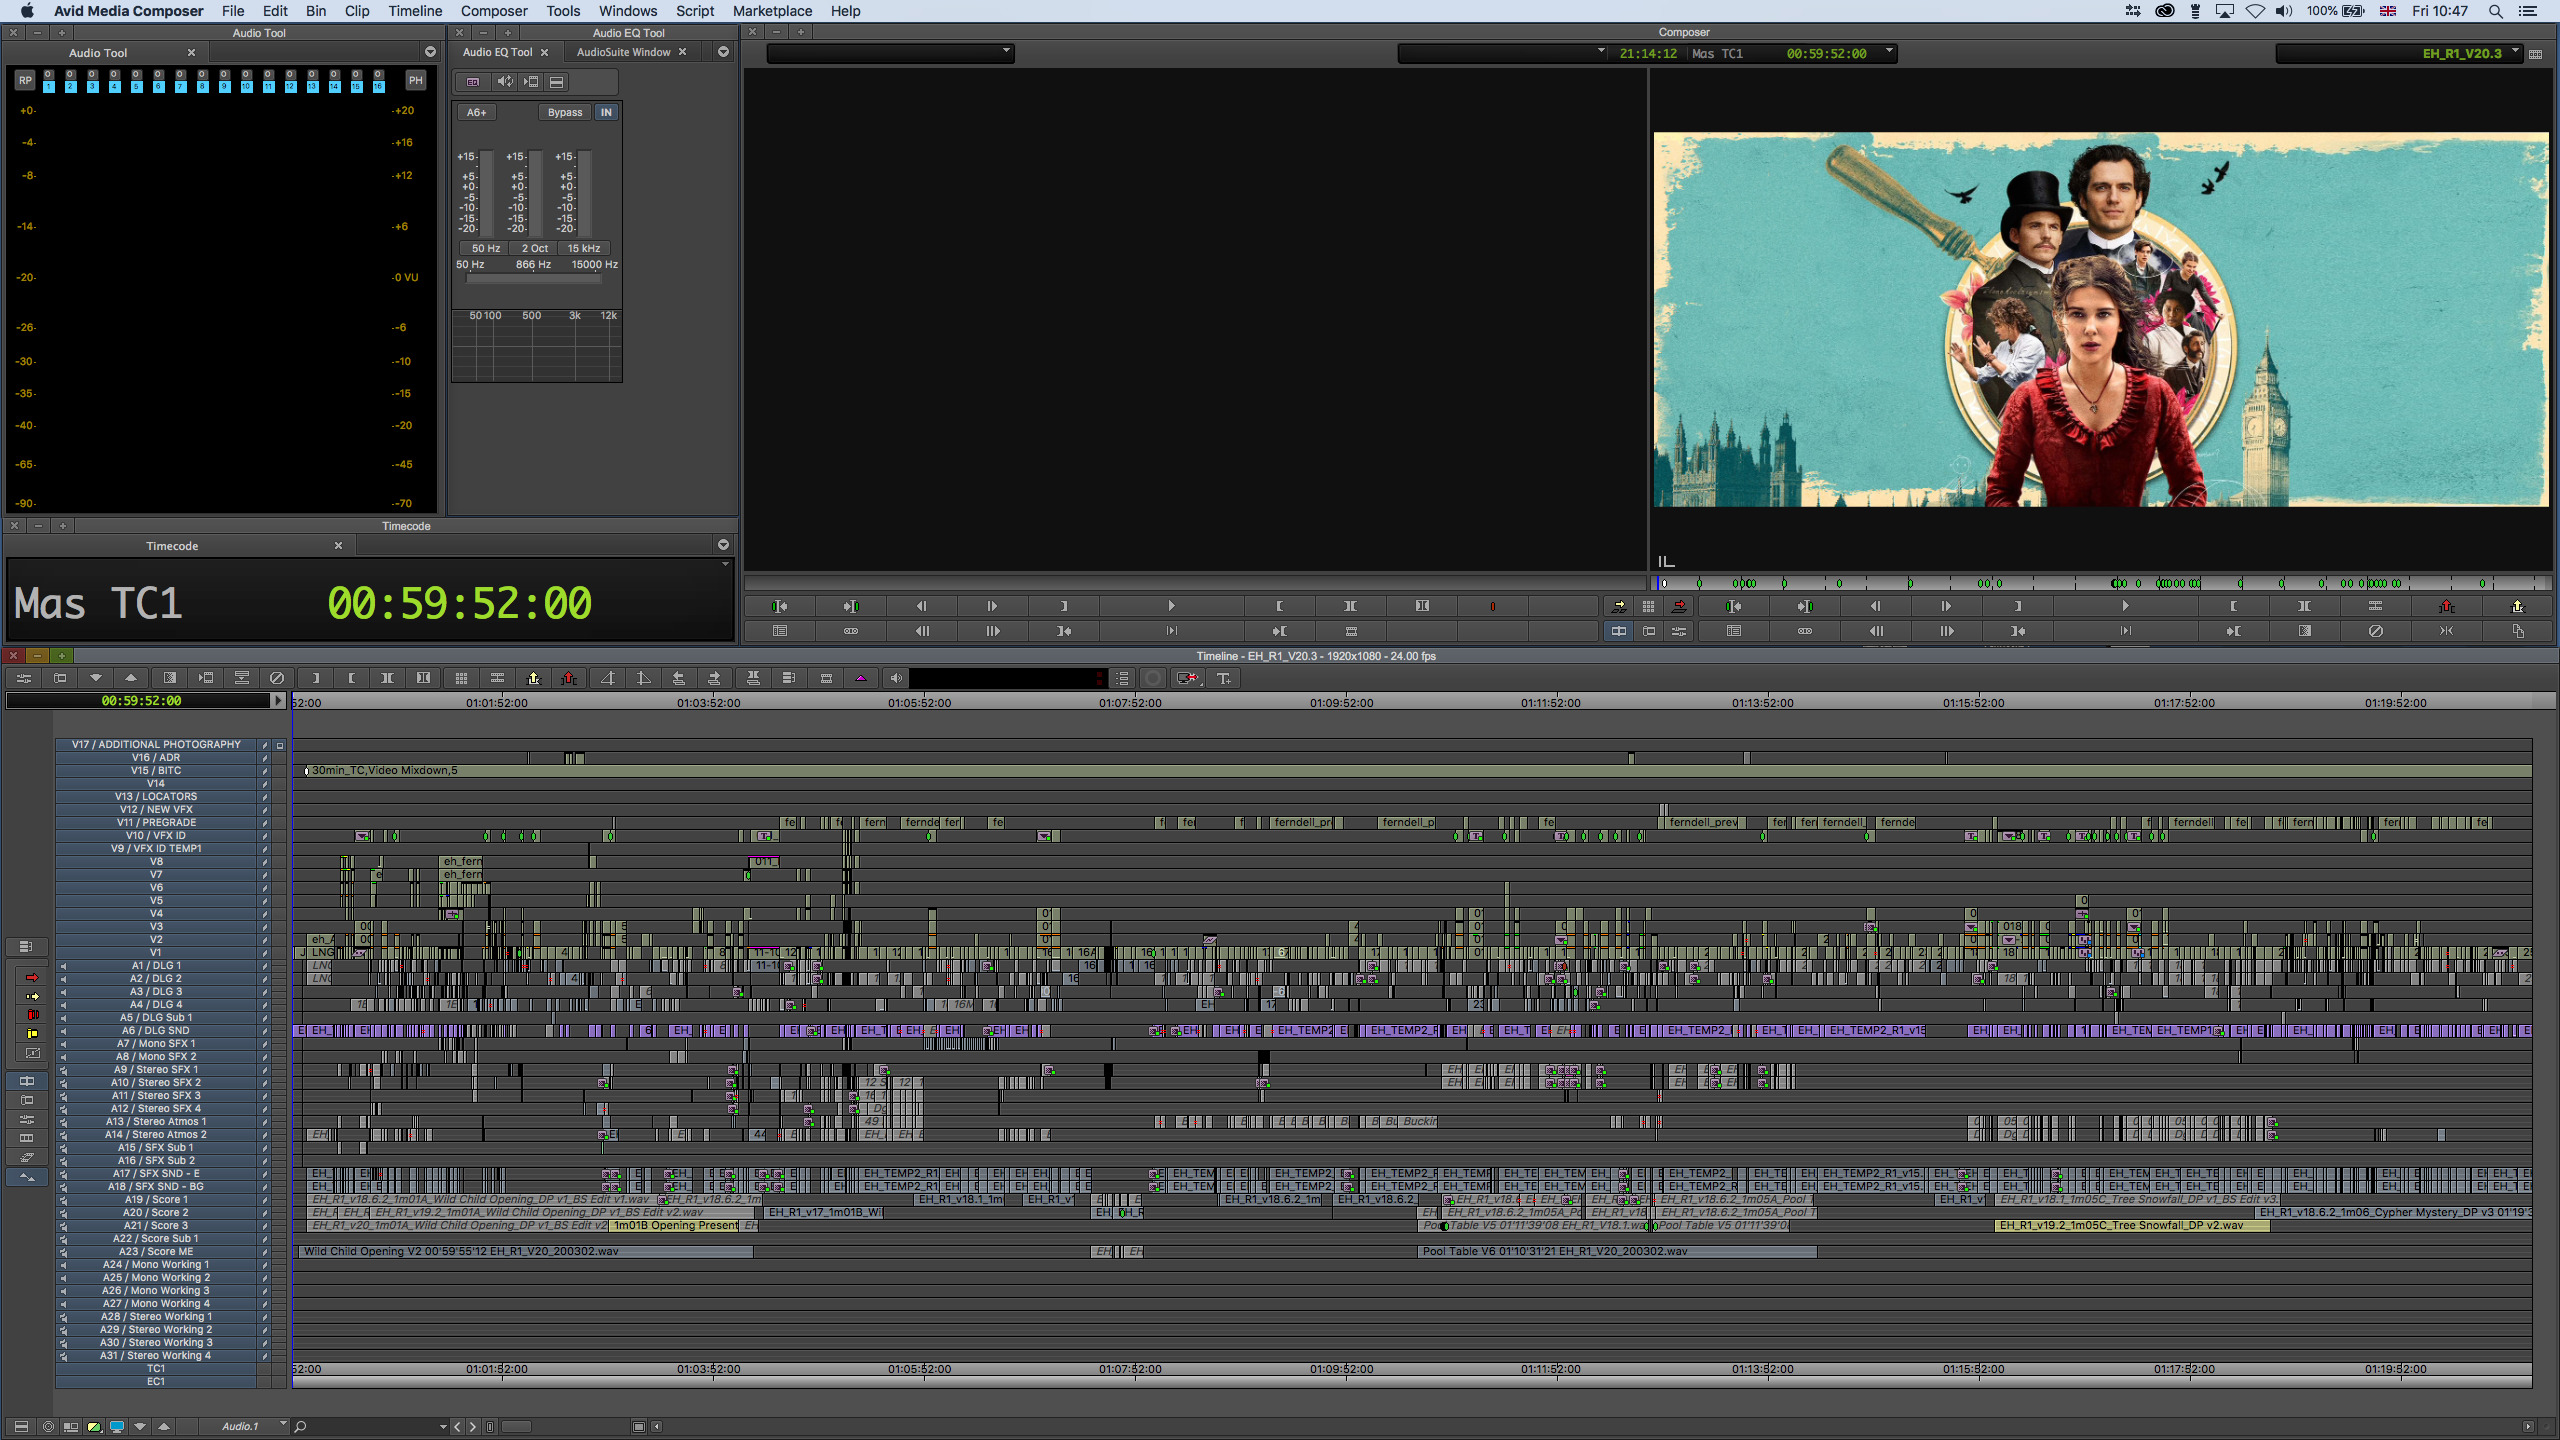The height and width of the screenshot is (1440, 2560).
Task: Click the record-side Lift button under monitor
Action: click(x=2518, y=606)
